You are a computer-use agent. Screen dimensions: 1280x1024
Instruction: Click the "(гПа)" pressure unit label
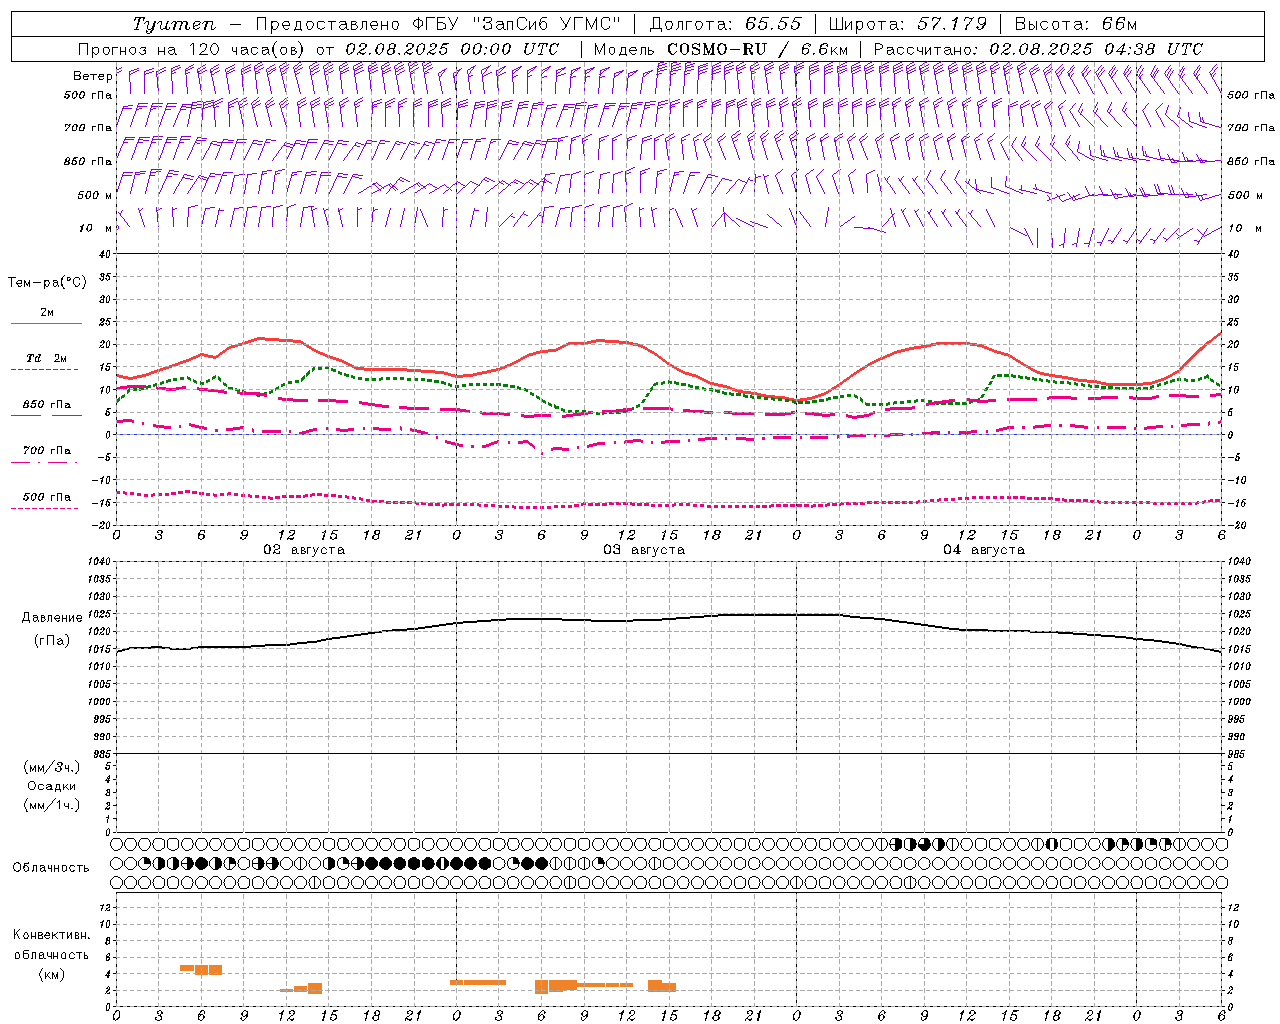[50, 640]
